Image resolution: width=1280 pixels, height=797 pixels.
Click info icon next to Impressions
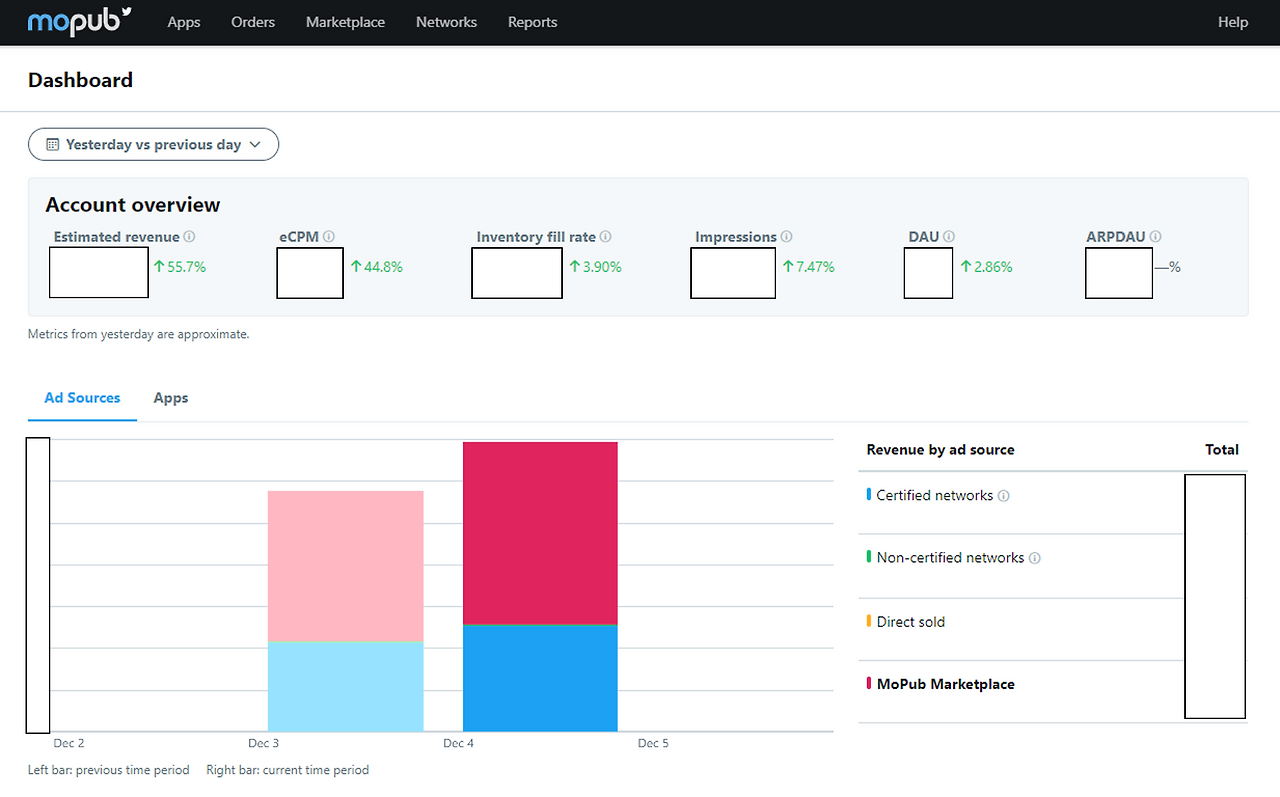coord(787,237)
